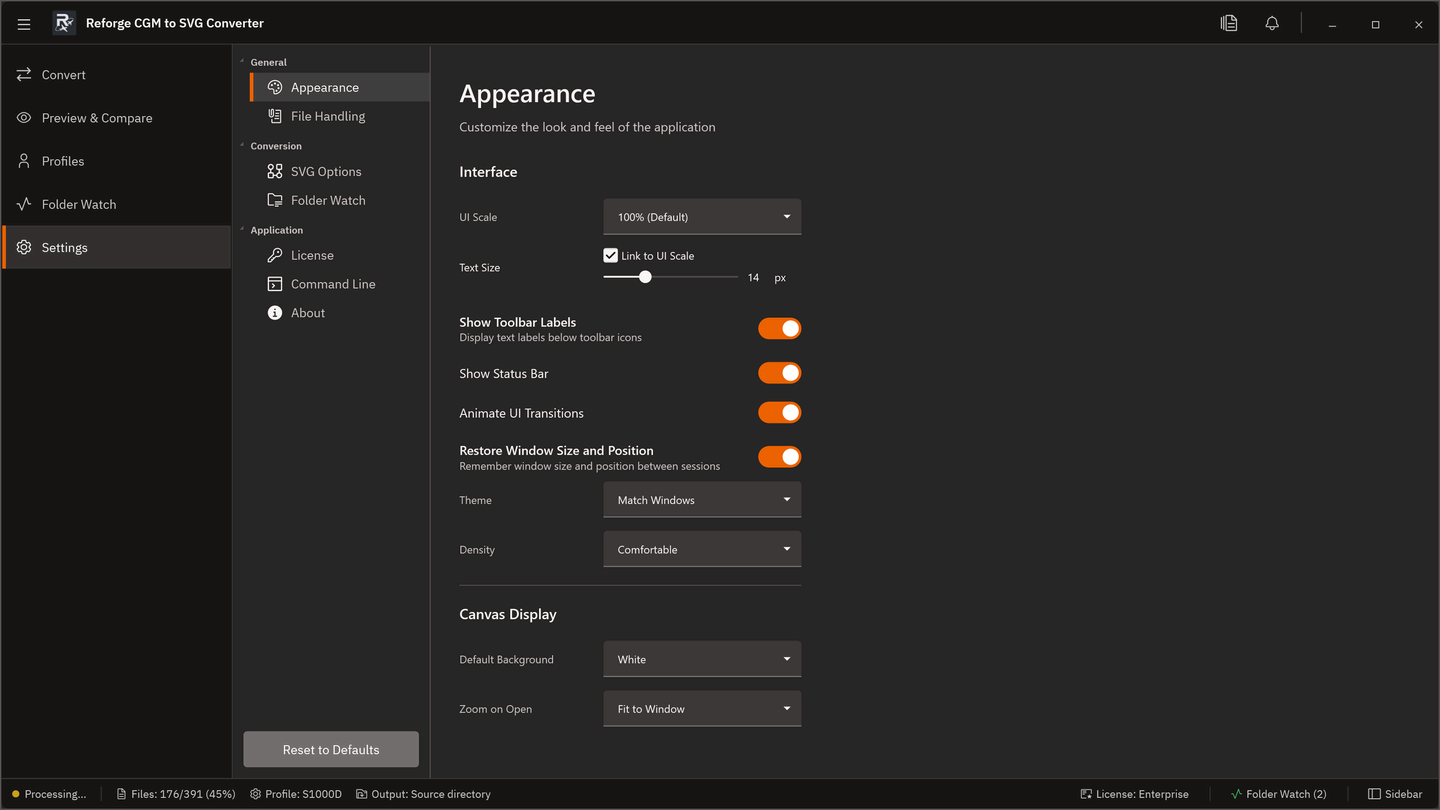Click the Text Size slider handle
The width and height of the screenshot is (1440, 810).
pos(645,277)
